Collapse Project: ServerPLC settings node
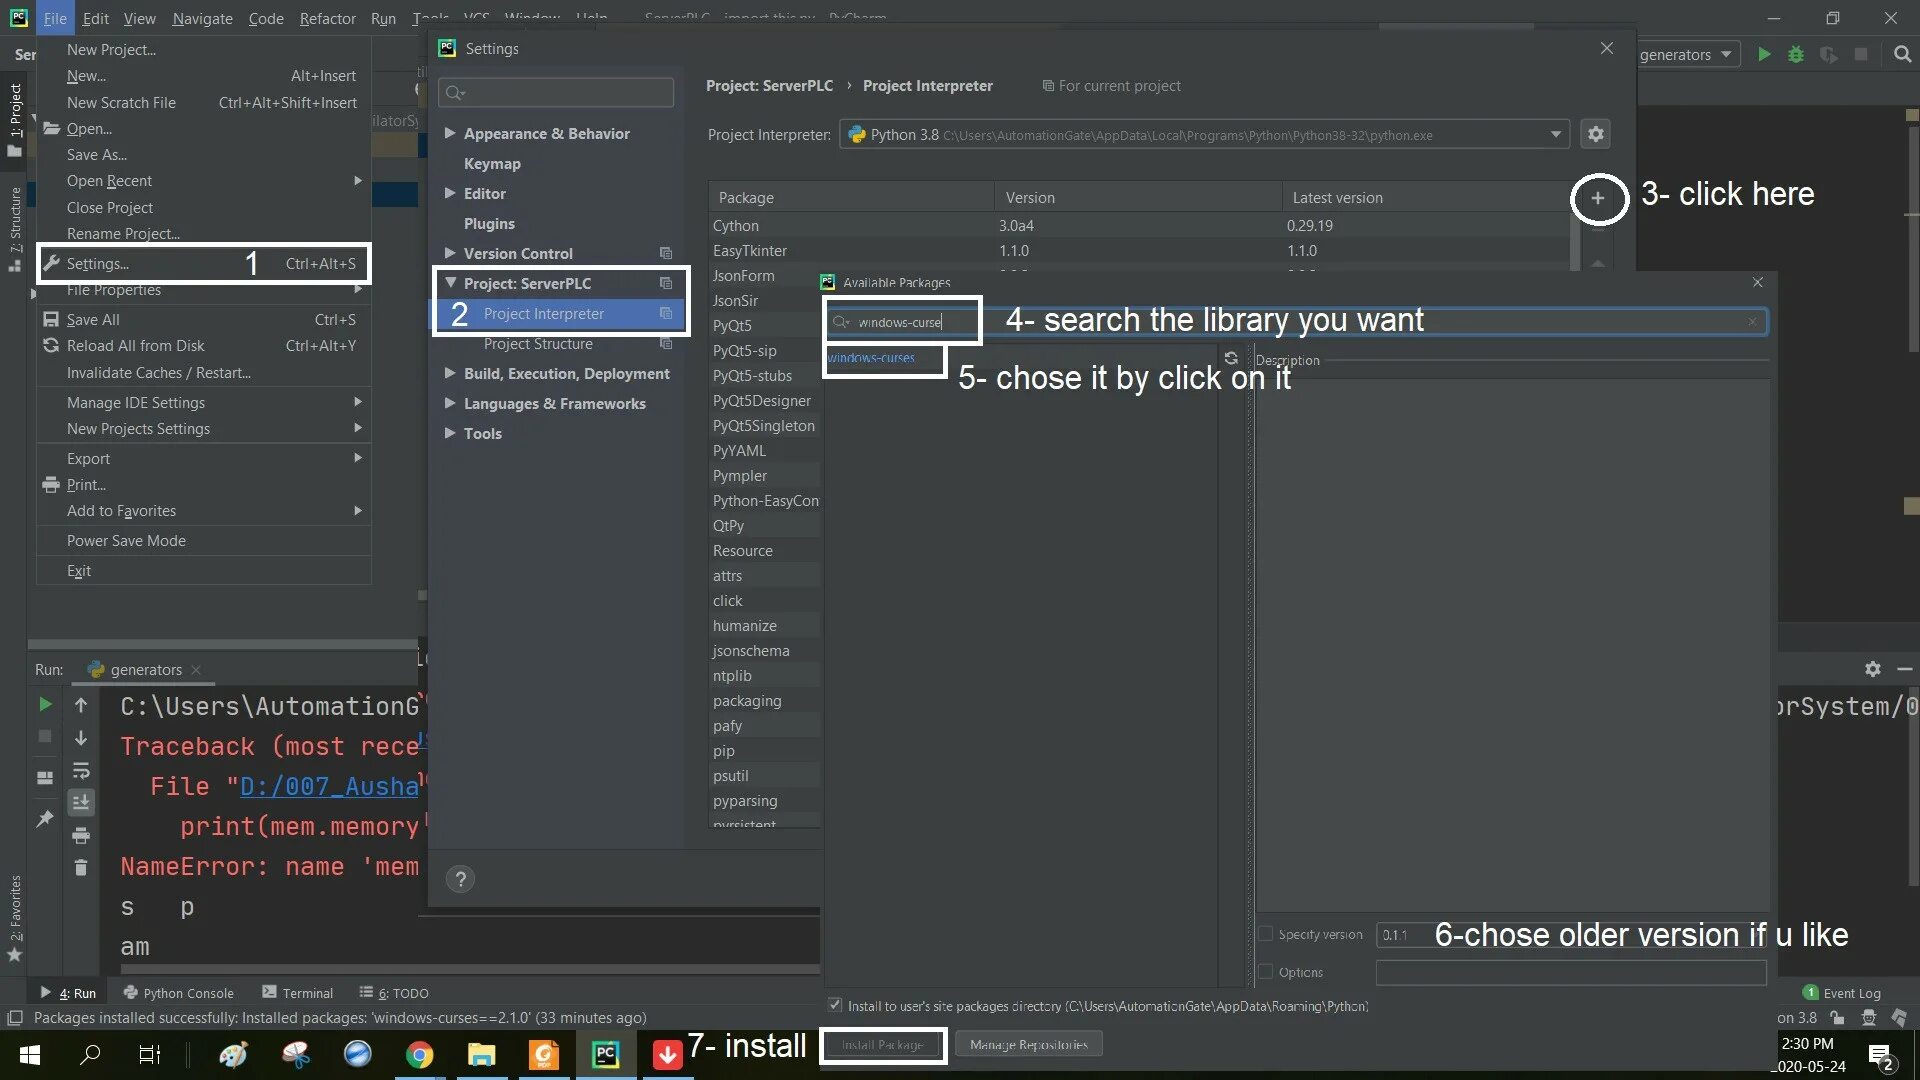This screenshot has height=1080, width=1920. point(450,283)
